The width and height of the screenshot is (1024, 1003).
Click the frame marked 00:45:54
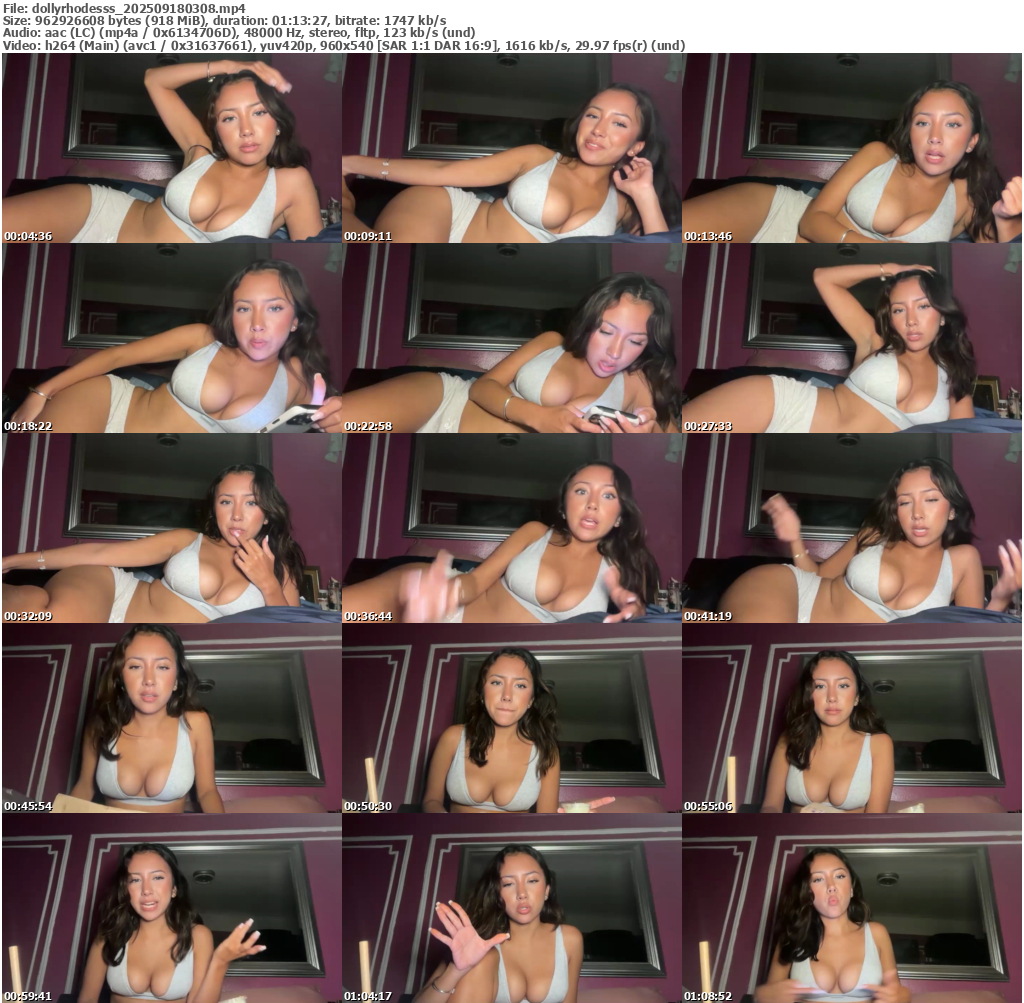click(171, 718)
